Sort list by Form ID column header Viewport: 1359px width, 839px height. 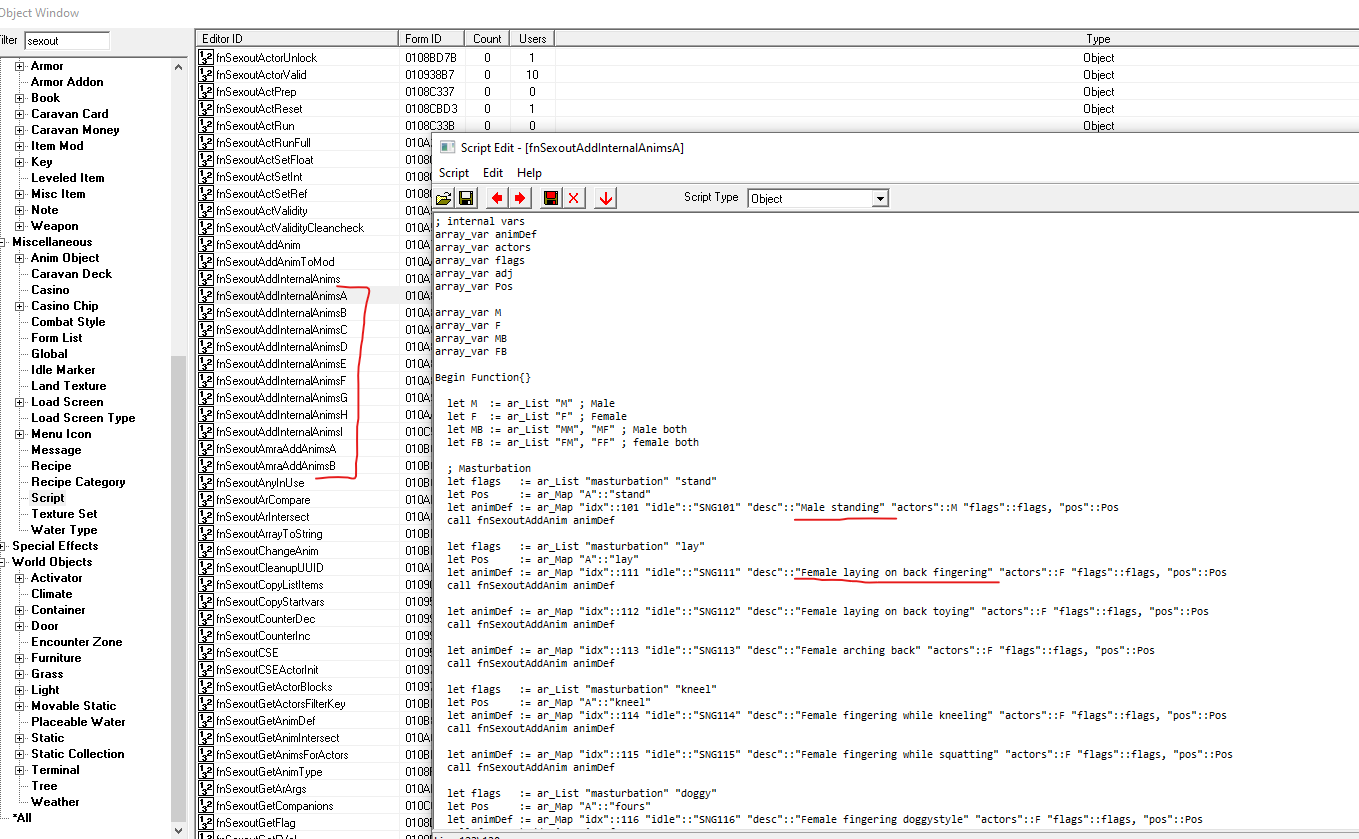pos(433,39)
